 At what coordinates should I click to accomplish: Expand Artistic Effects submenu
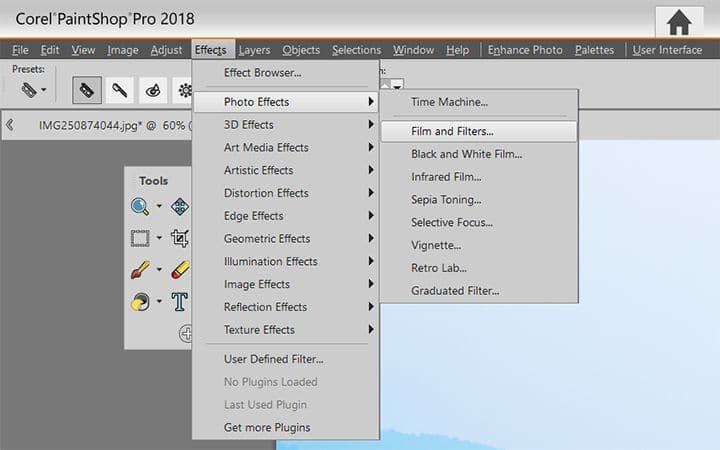[285, 170]
